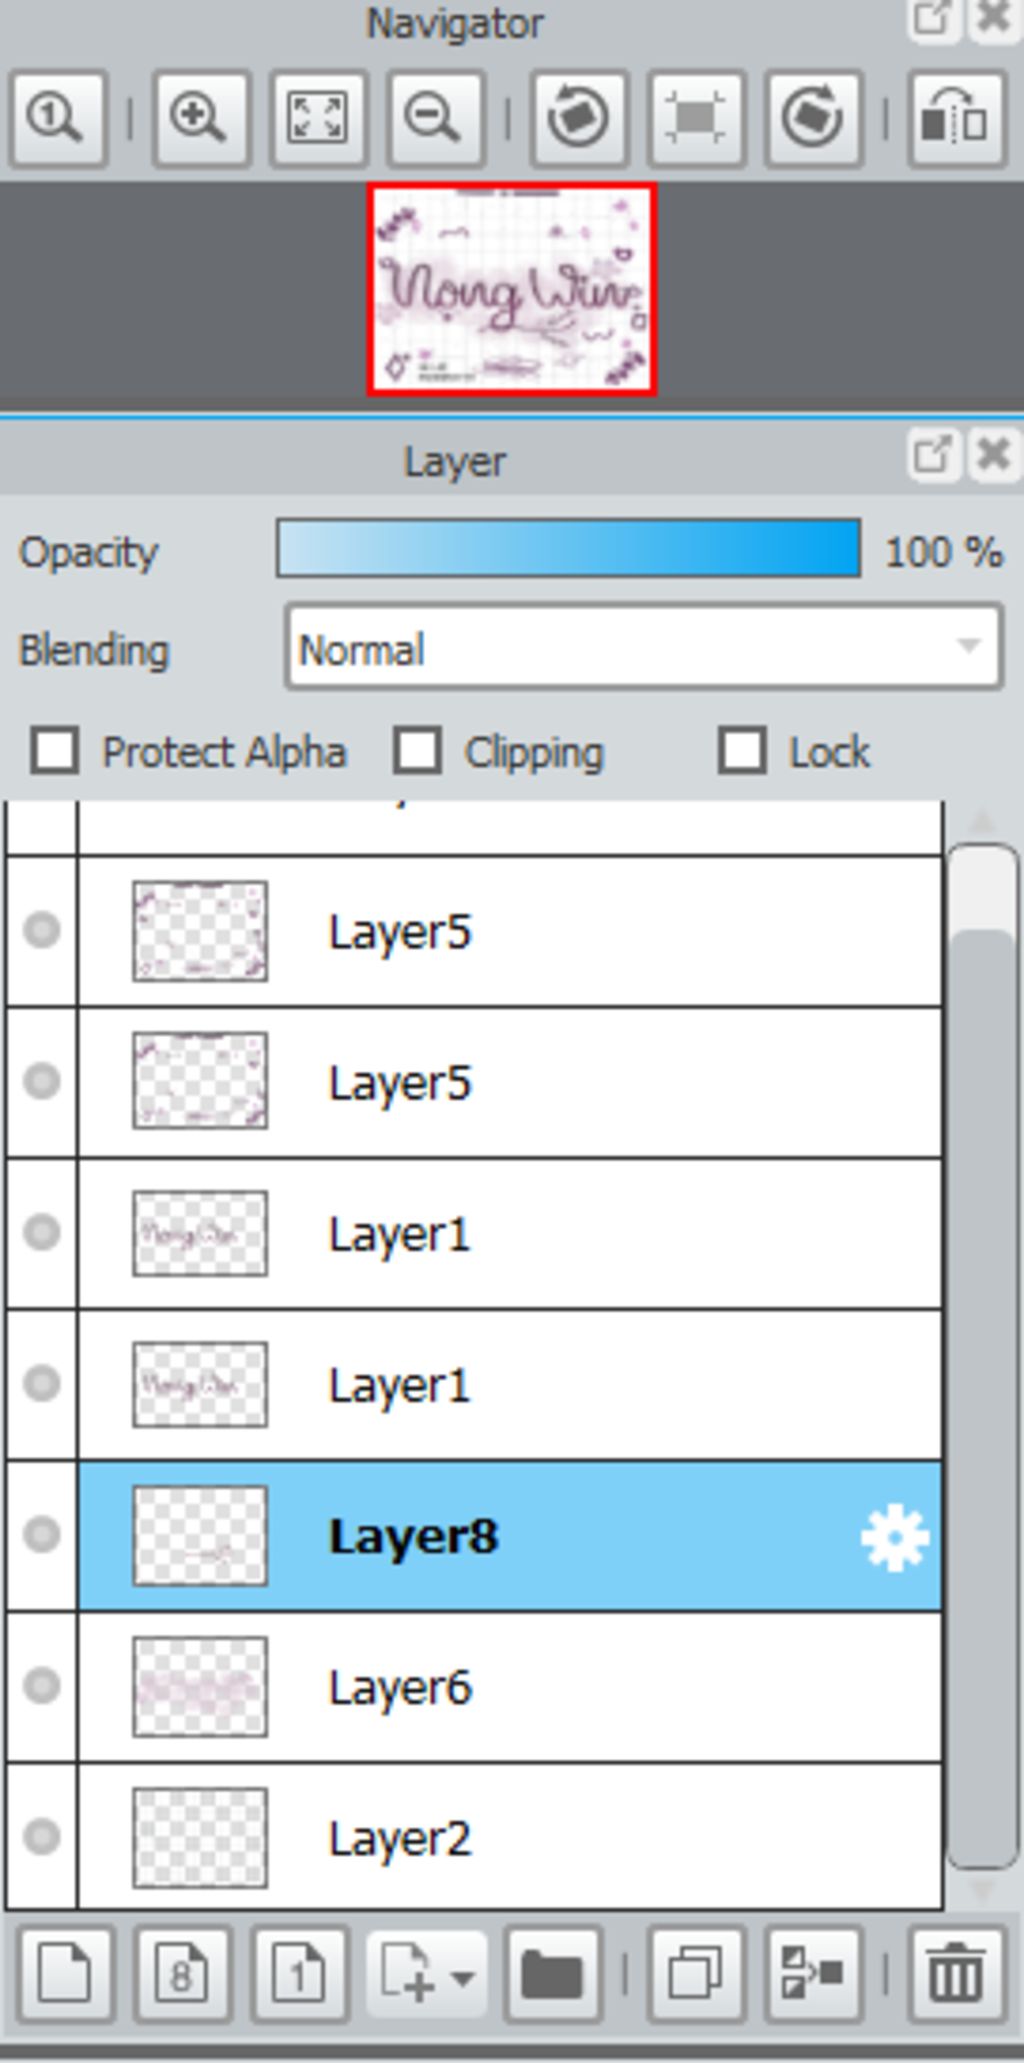
Task: Fit canvas to window in Navigator
Action: 317,118
